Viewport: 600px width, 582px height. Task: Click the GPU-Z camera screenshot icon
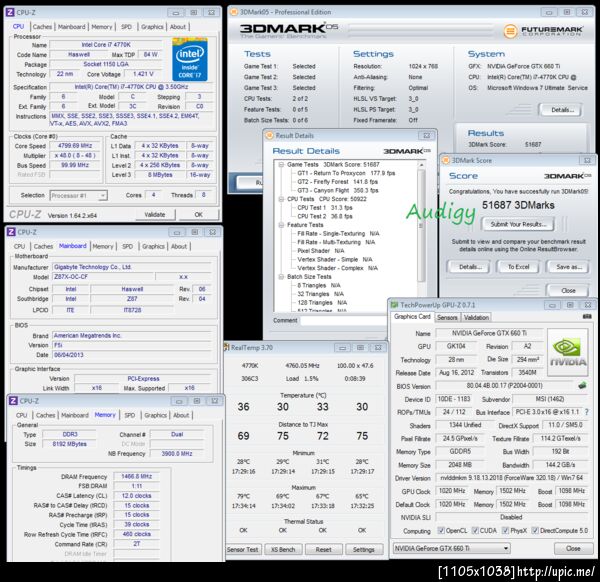[x=587, y=316]
